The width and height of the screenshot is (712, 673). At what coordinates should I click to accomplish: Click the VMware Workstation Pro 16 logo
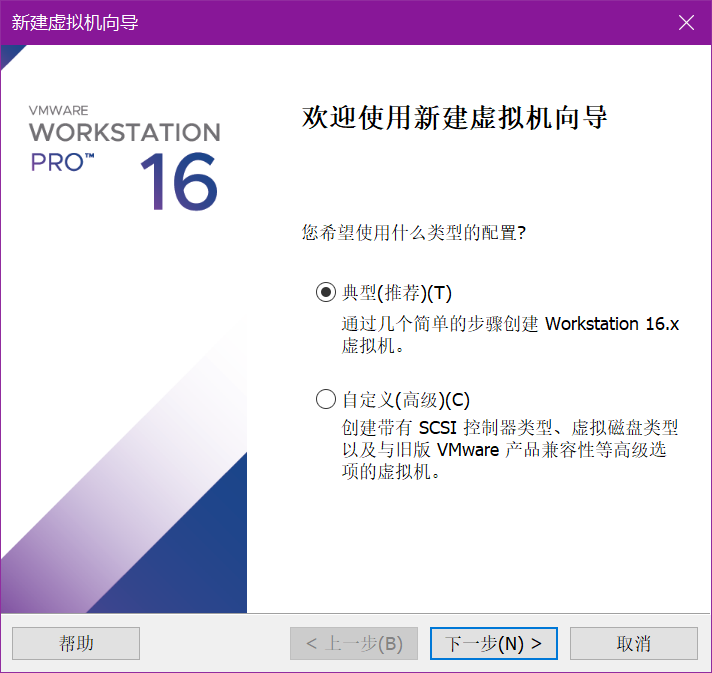[x=124, y=158]
